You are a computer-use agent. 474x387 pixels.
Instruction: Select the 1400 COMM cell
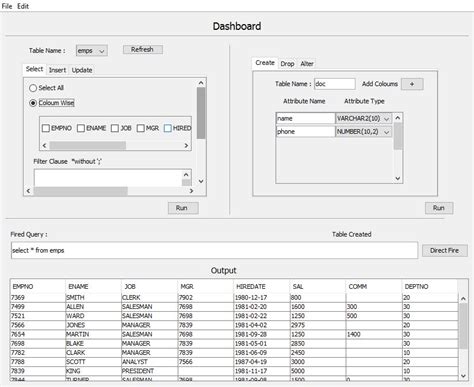[x=374, y=334]
